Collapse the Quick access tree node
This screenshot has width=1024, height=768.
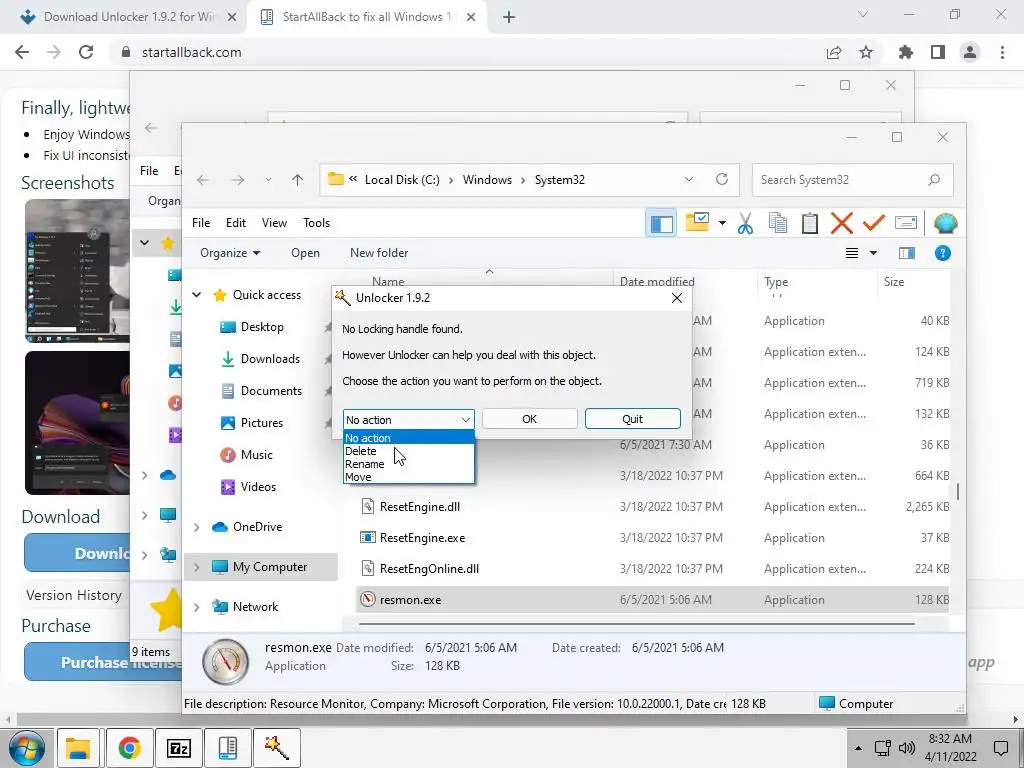[197, 295]
